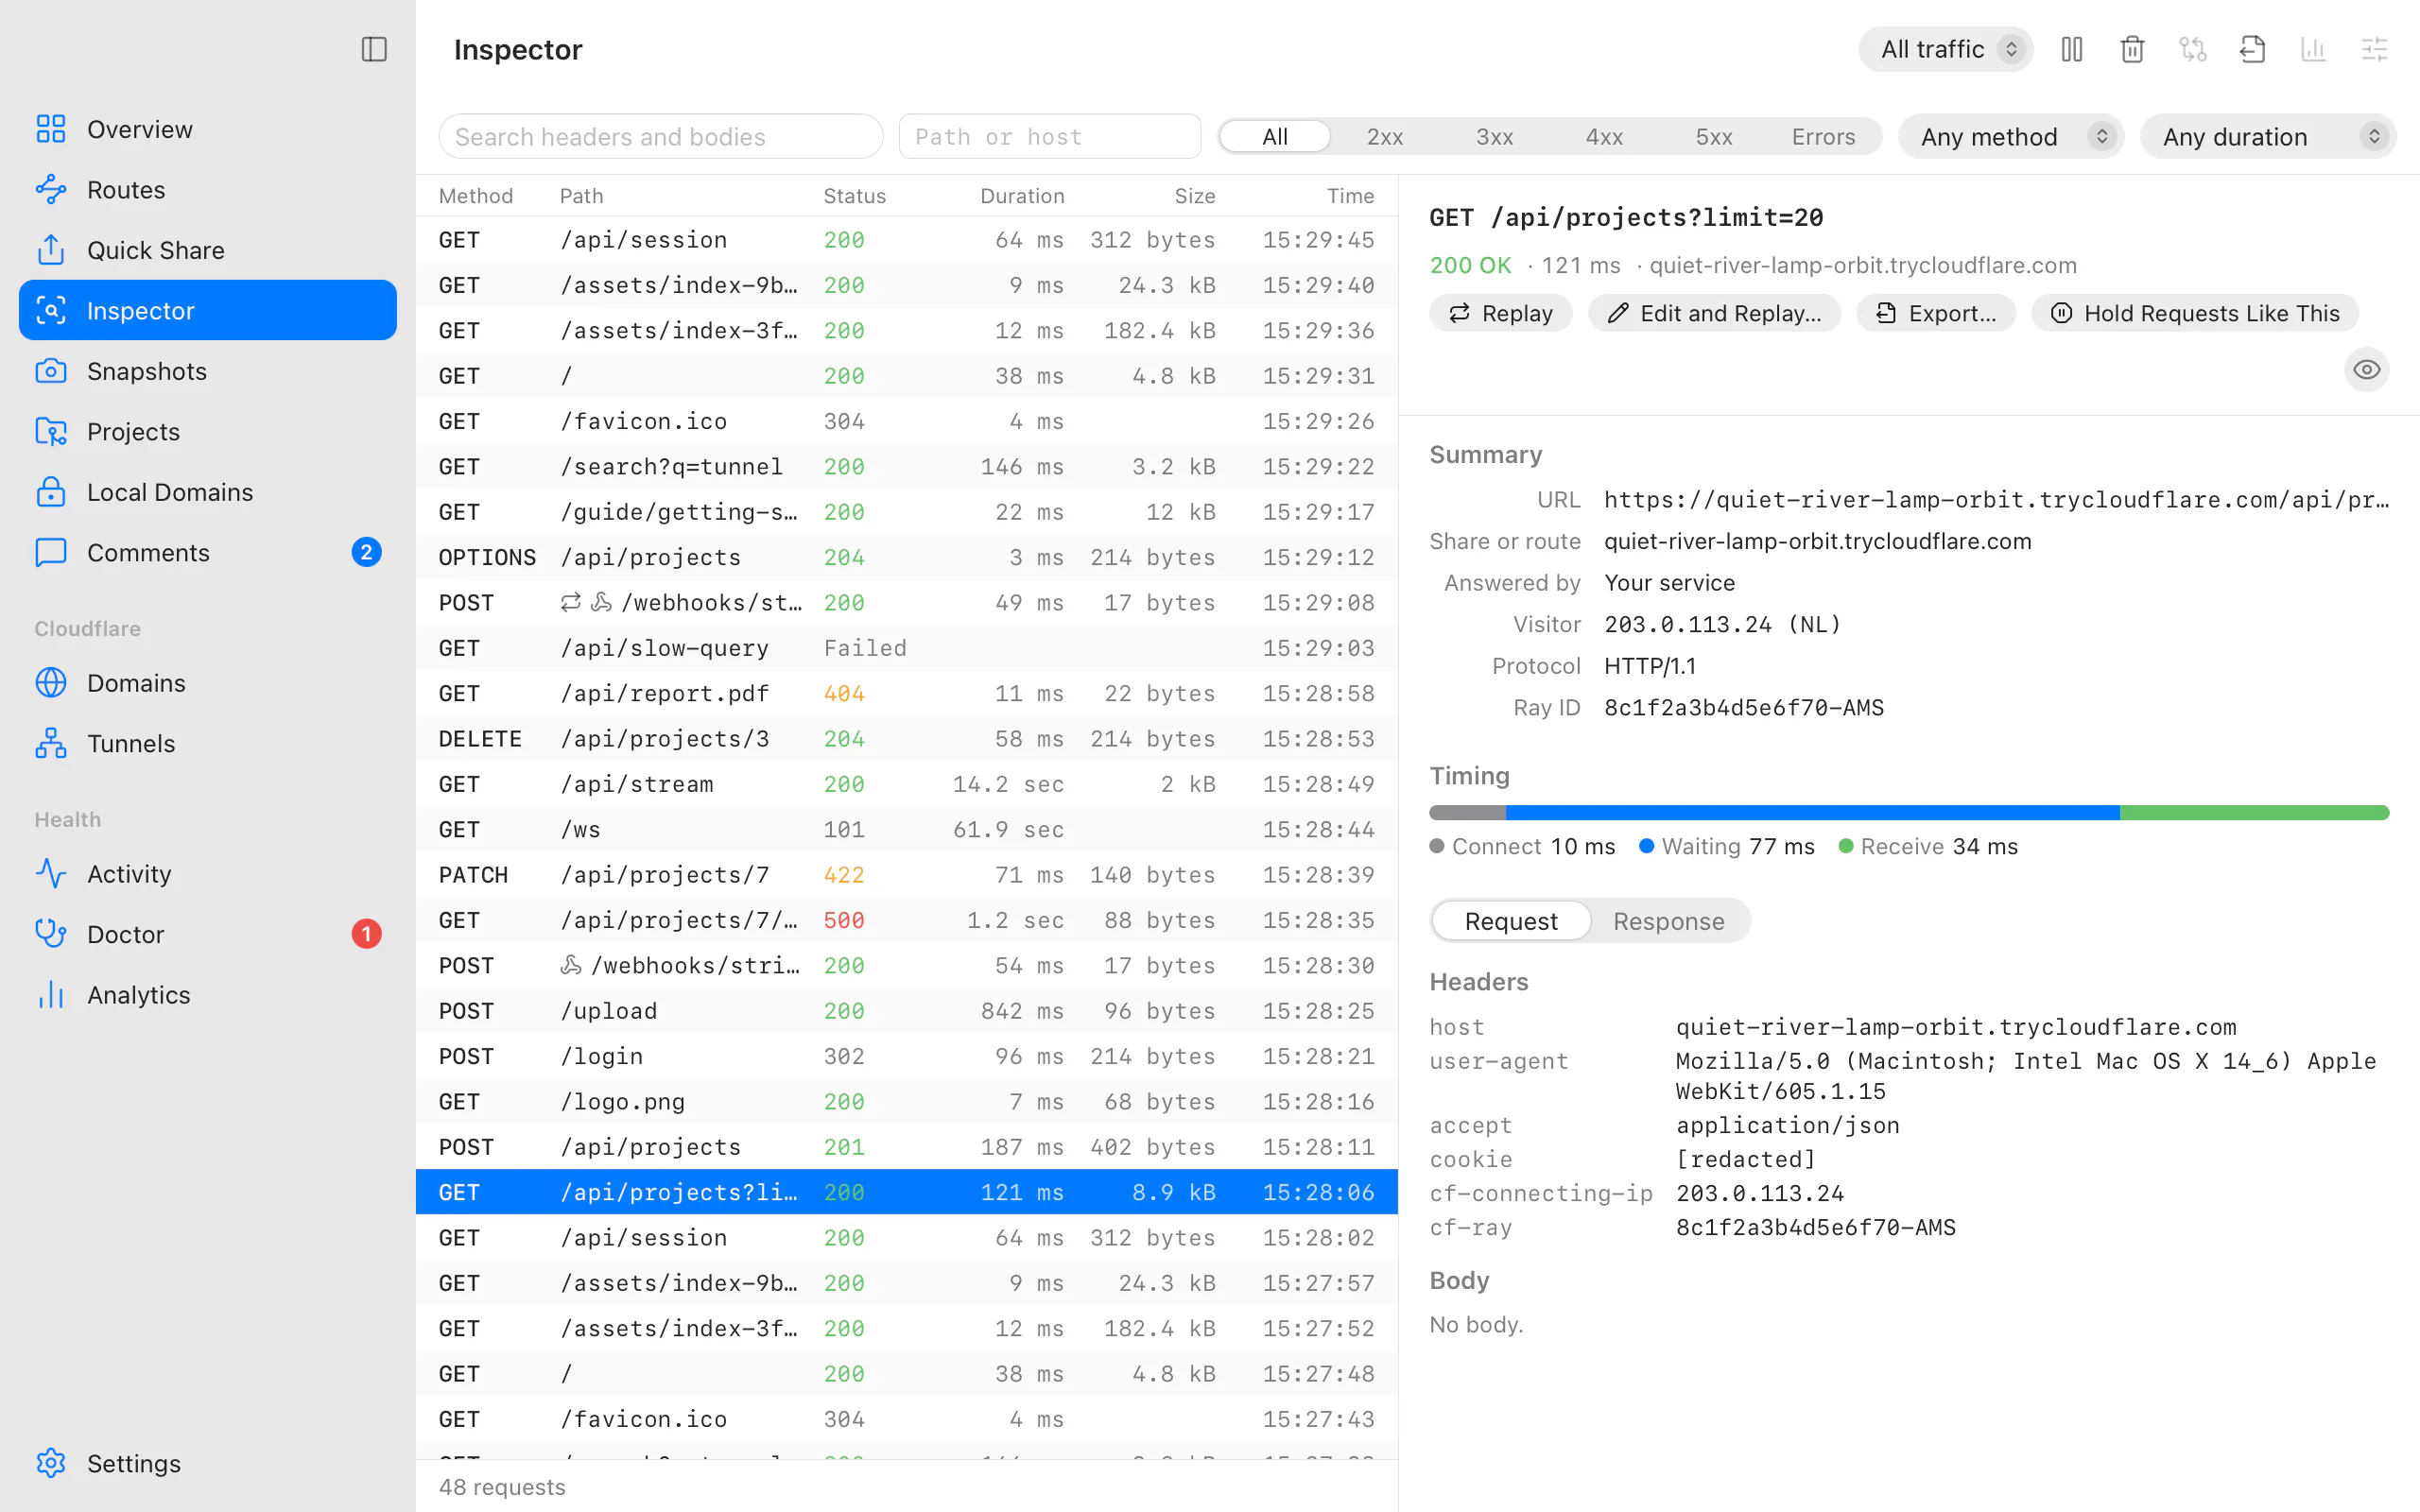Screen dimensions: 2420x1512
Task: Go to Routes in sidebar
Action: 208,189
